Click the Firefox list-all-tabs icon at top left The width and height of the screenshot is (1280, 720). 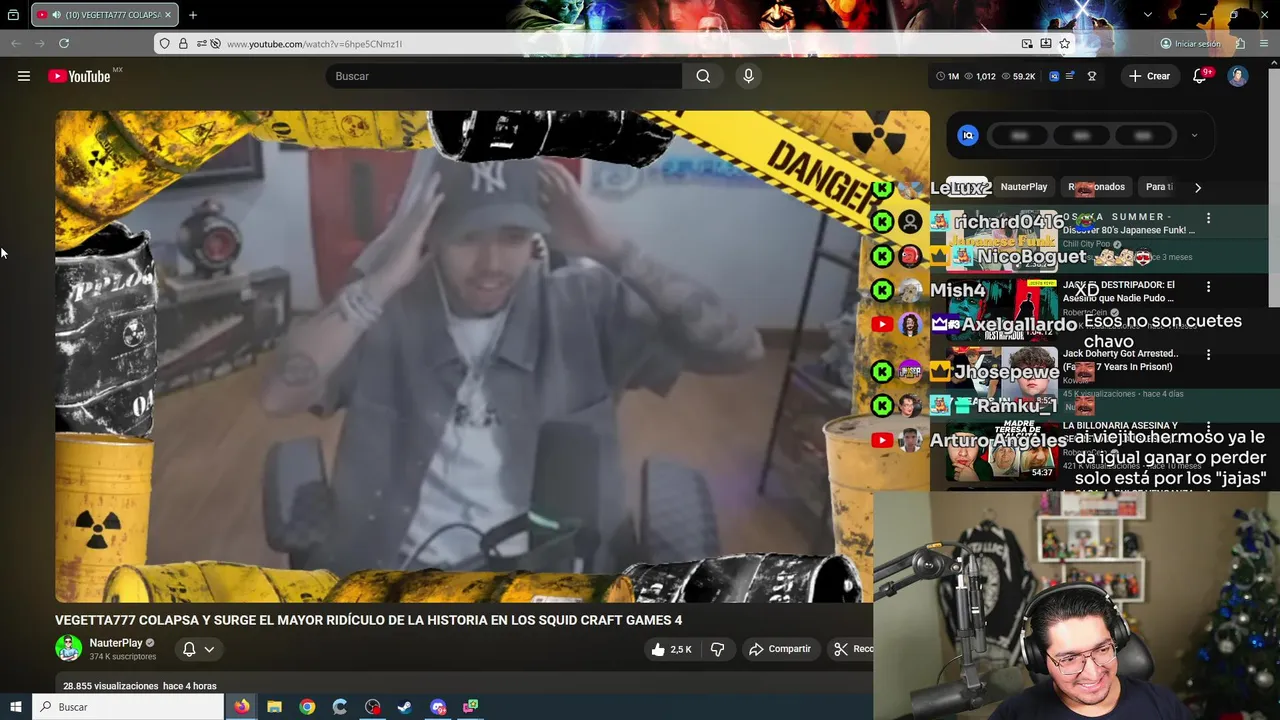[13, 15]
